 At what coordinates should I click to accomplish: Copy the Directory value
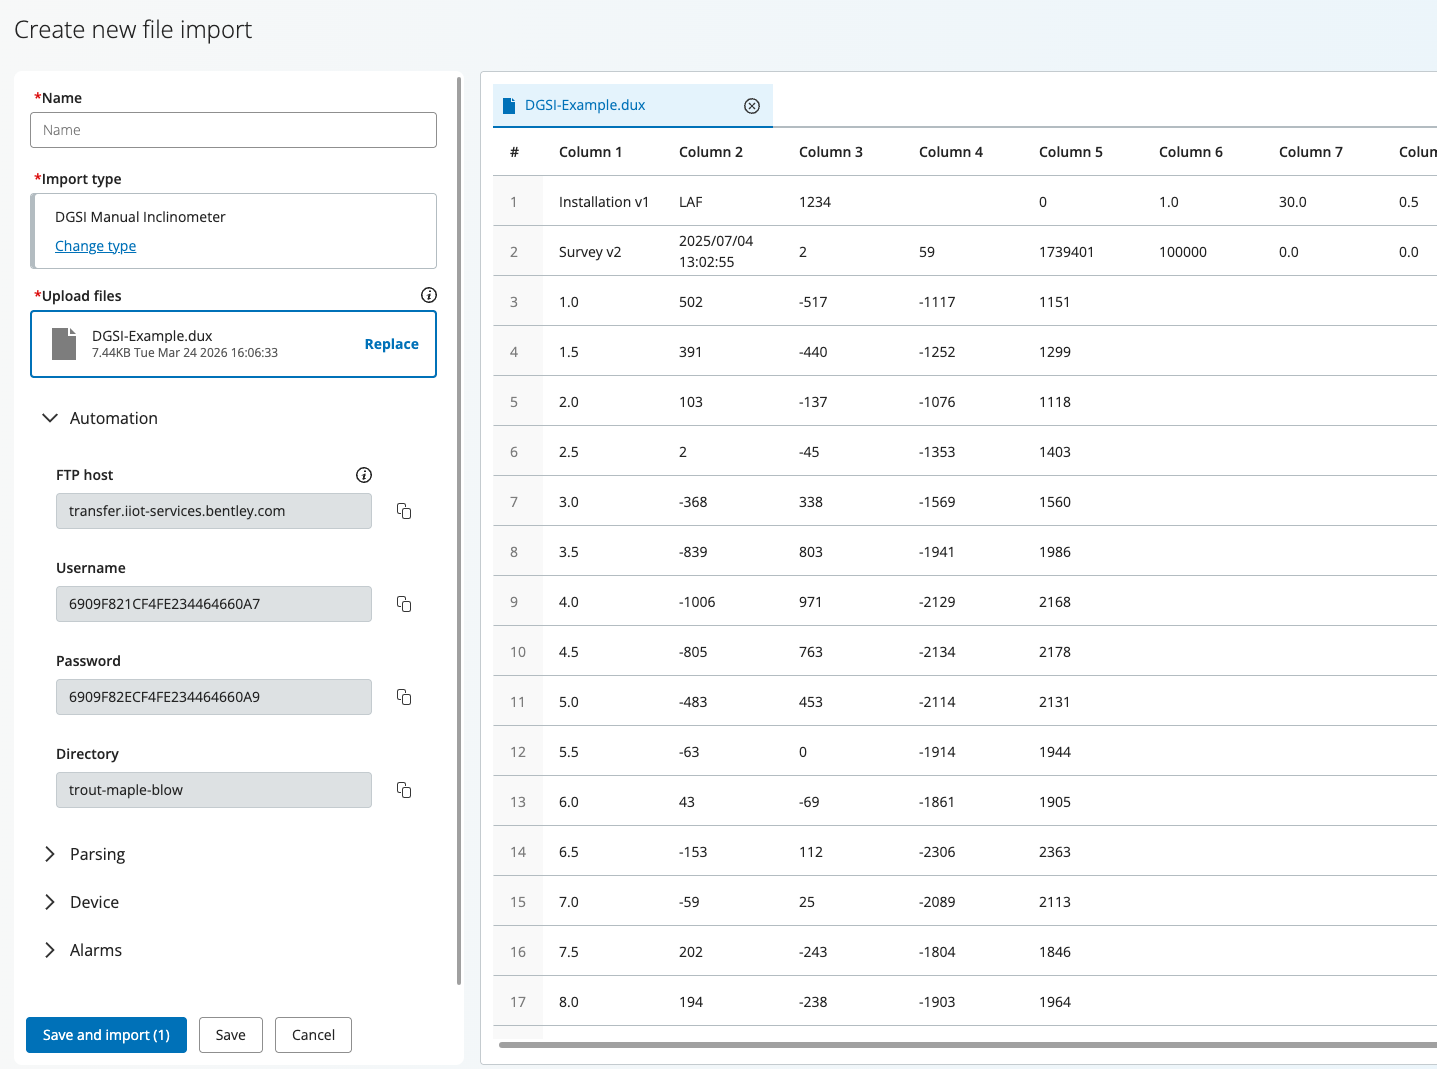coord(404,790)
